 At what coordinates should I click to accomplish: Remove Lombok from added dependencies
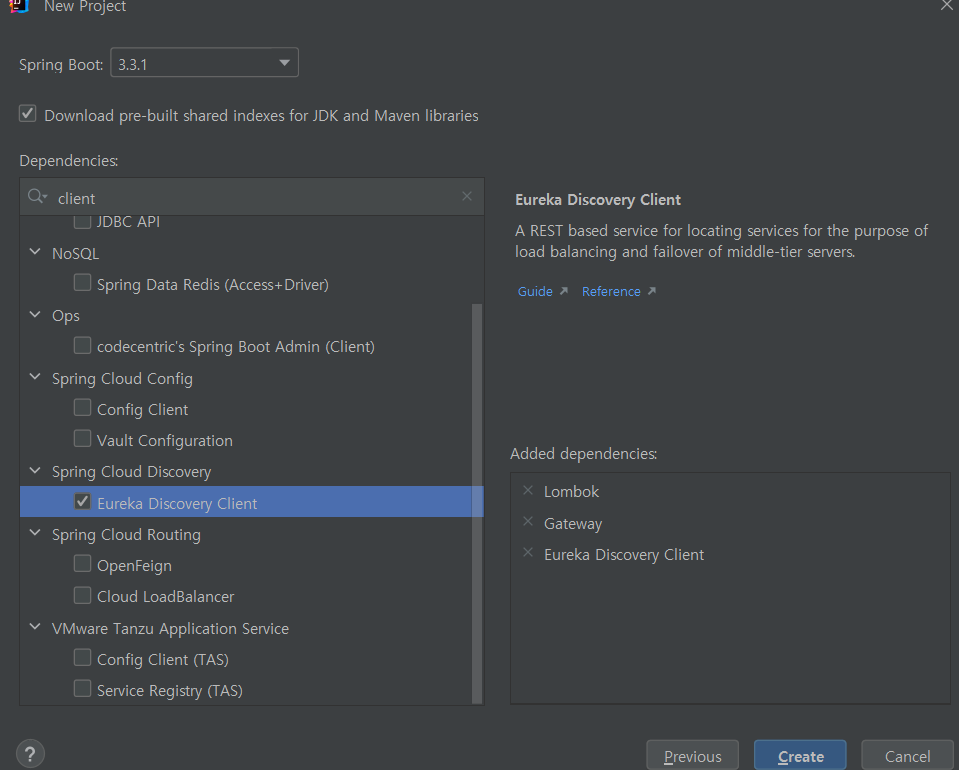pos(528,491)
